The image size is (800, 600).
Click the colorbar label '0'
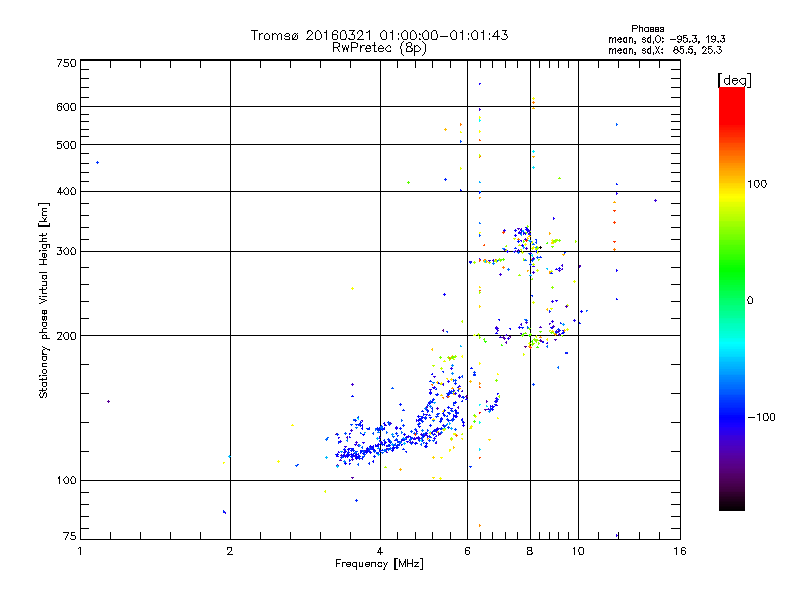(750, 301)
